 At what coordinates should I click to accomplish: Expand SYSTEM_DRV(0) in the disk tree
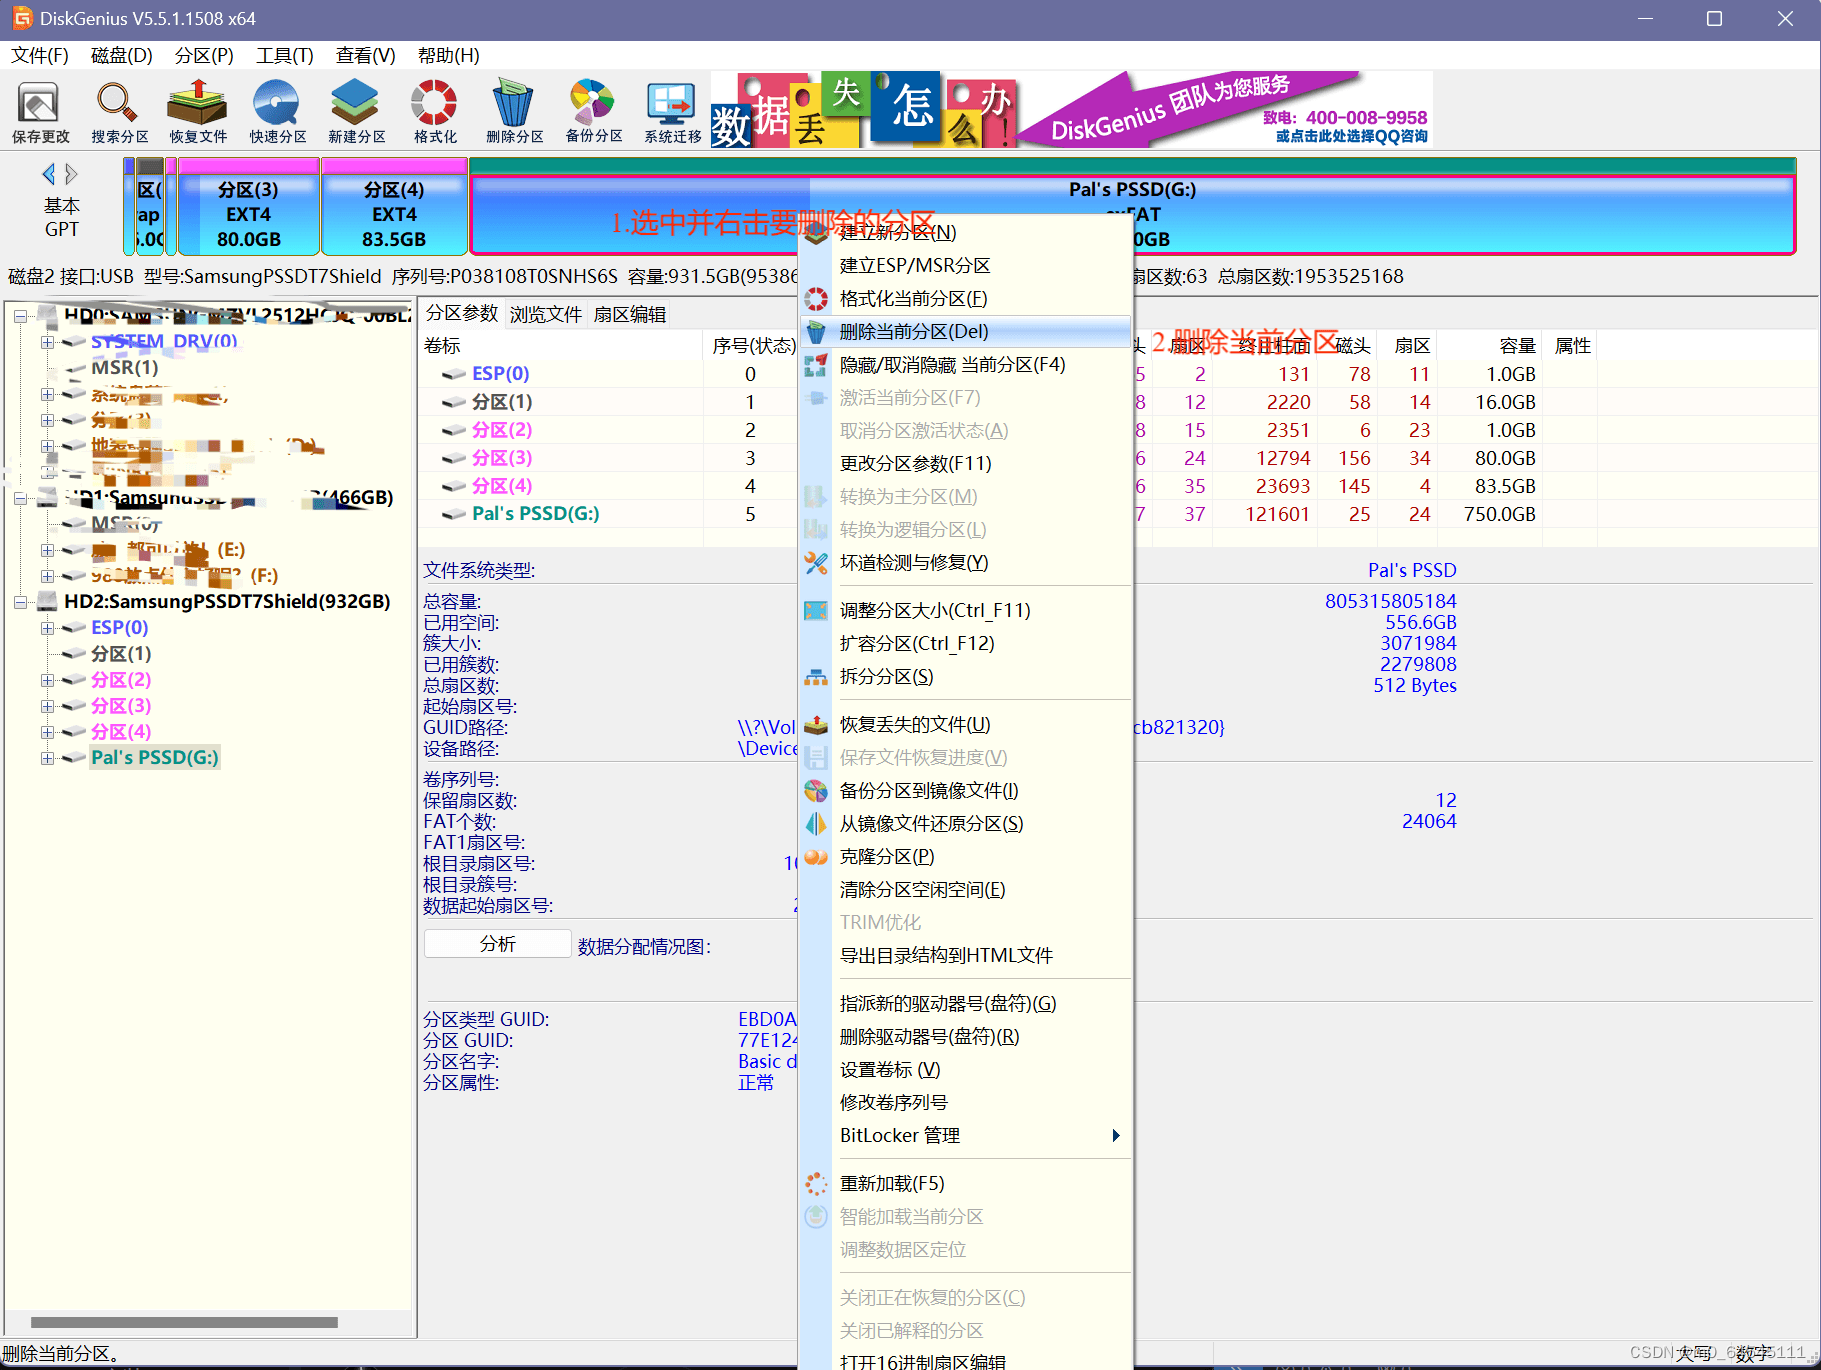point(47,342)
